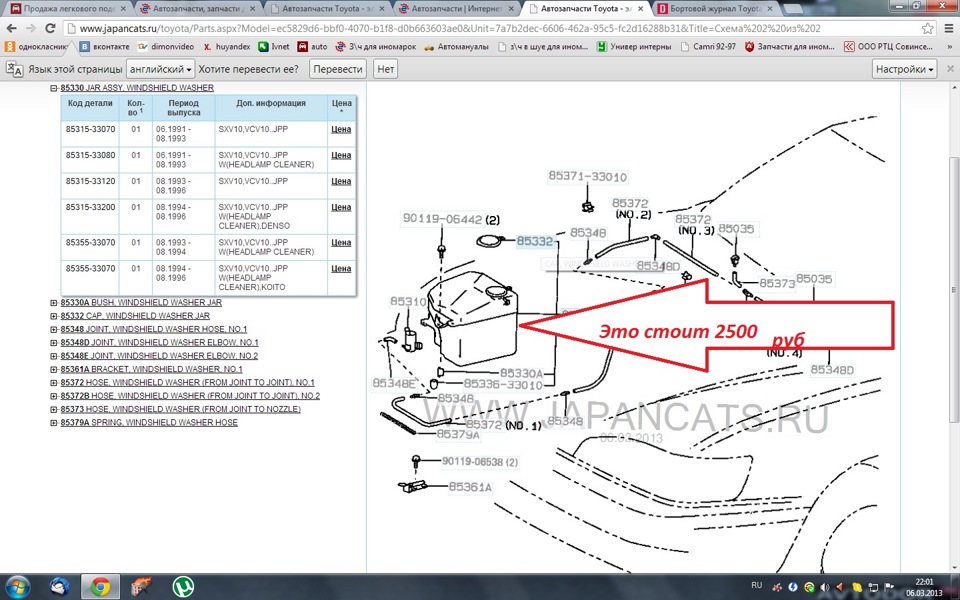
Task: Open Цена link for 85315-33200
Action: (341, 208)
